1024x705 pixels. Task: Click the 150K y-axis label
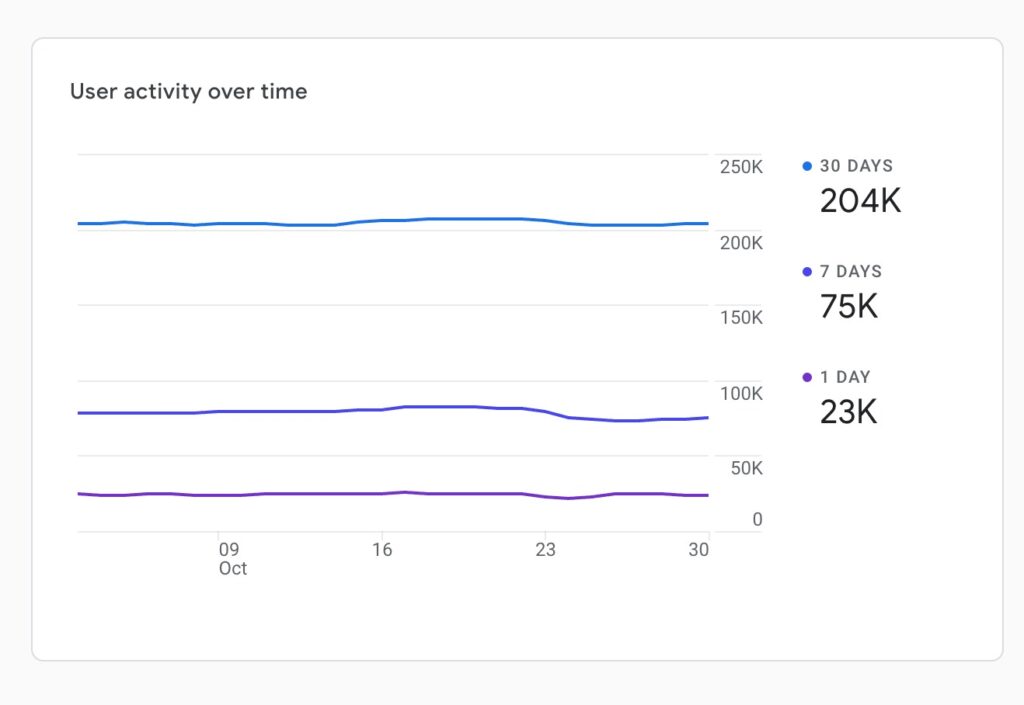pos(741,317)
